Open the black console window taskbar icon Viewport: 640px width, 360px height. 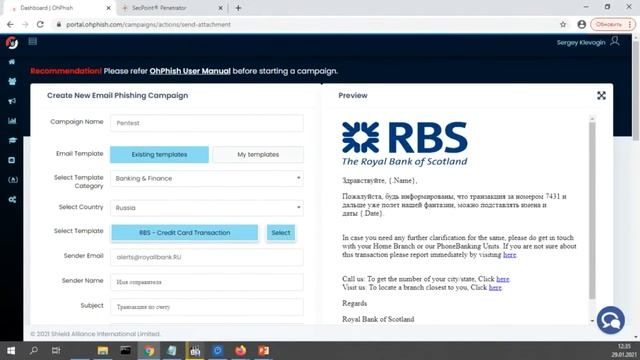pos(125,351)
